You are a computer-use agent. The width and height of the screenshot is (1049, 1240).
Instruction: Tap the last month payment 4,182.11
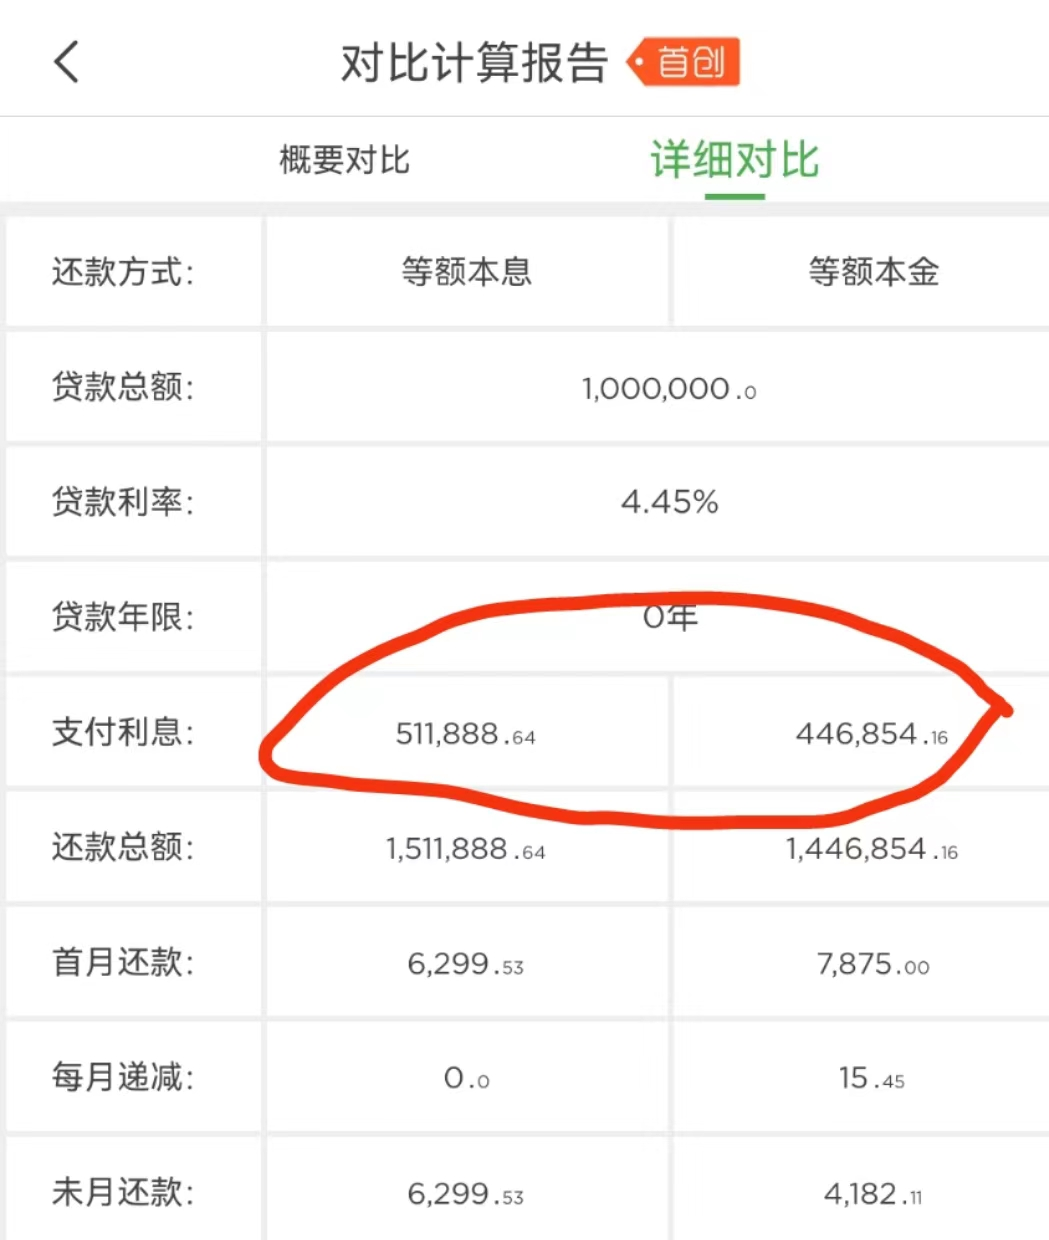pyautogui.click(x=873, y=1194)
